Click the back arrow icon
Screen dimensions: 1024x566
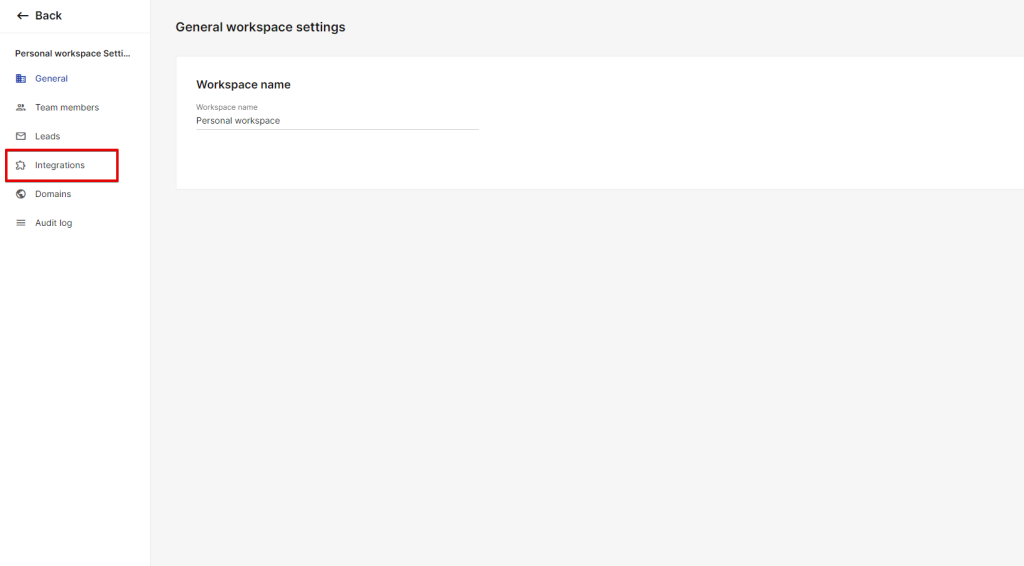click(x=22, y=16)
